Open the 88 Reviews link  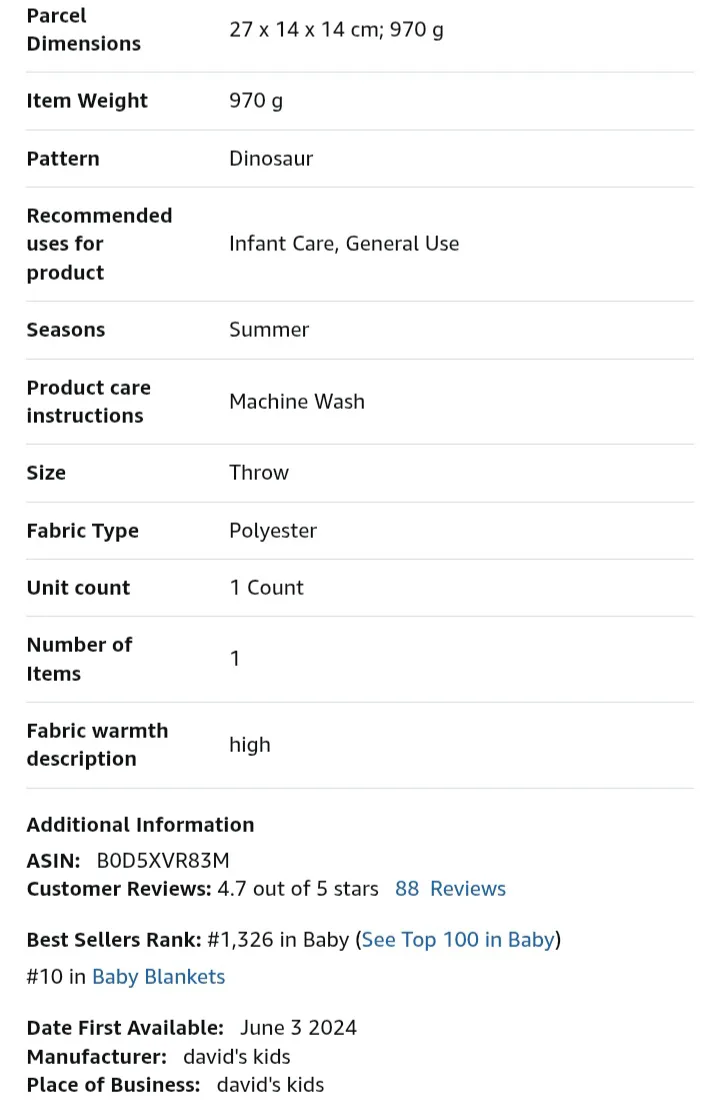[450, 889]
